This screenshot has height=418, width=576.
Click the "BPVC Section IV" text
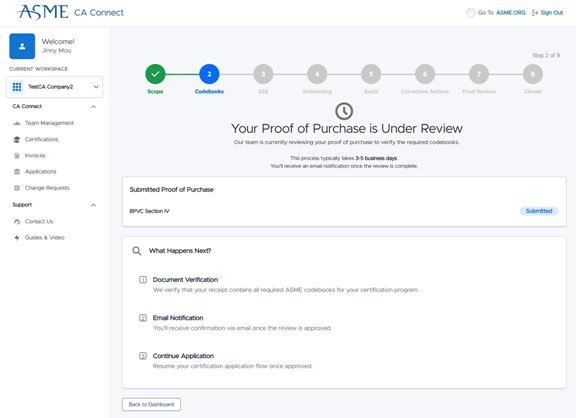pos(149,211)
